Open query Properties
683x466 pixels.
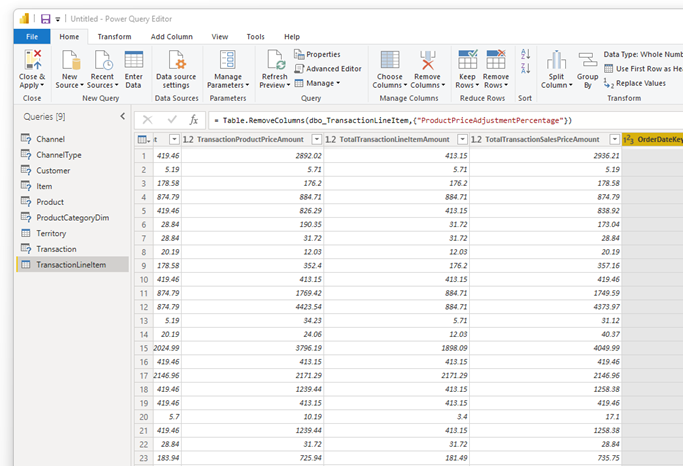(x=317, y=54)
